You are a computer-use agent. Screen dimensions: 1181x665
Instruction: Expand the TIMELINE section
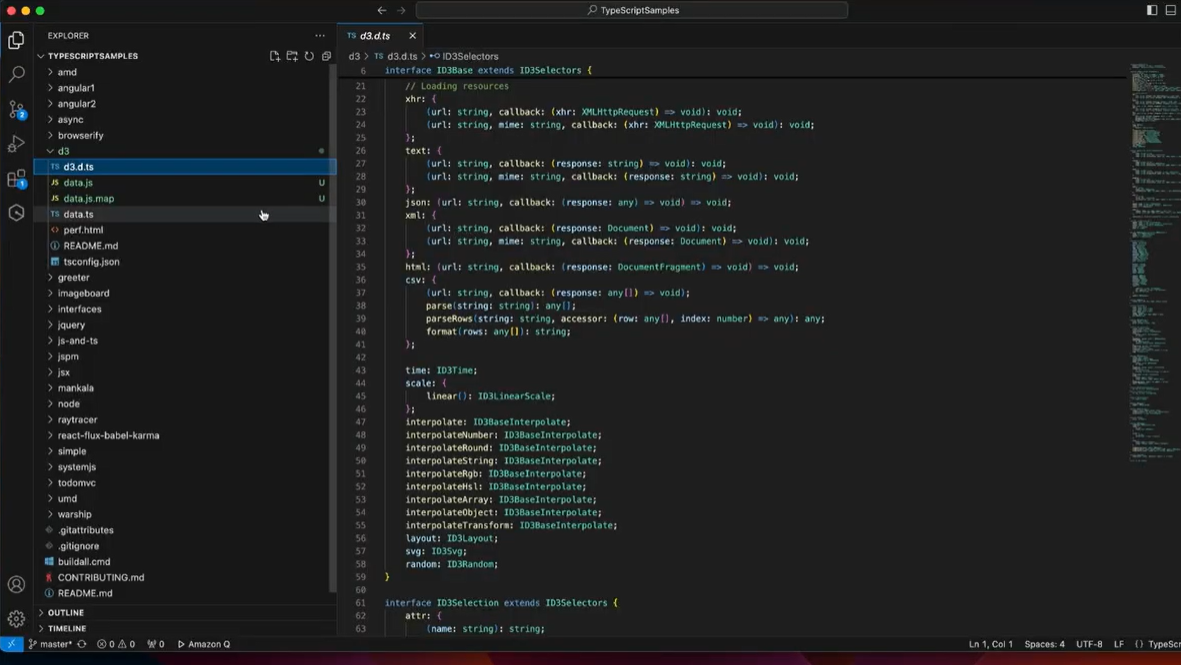(67, 628)
